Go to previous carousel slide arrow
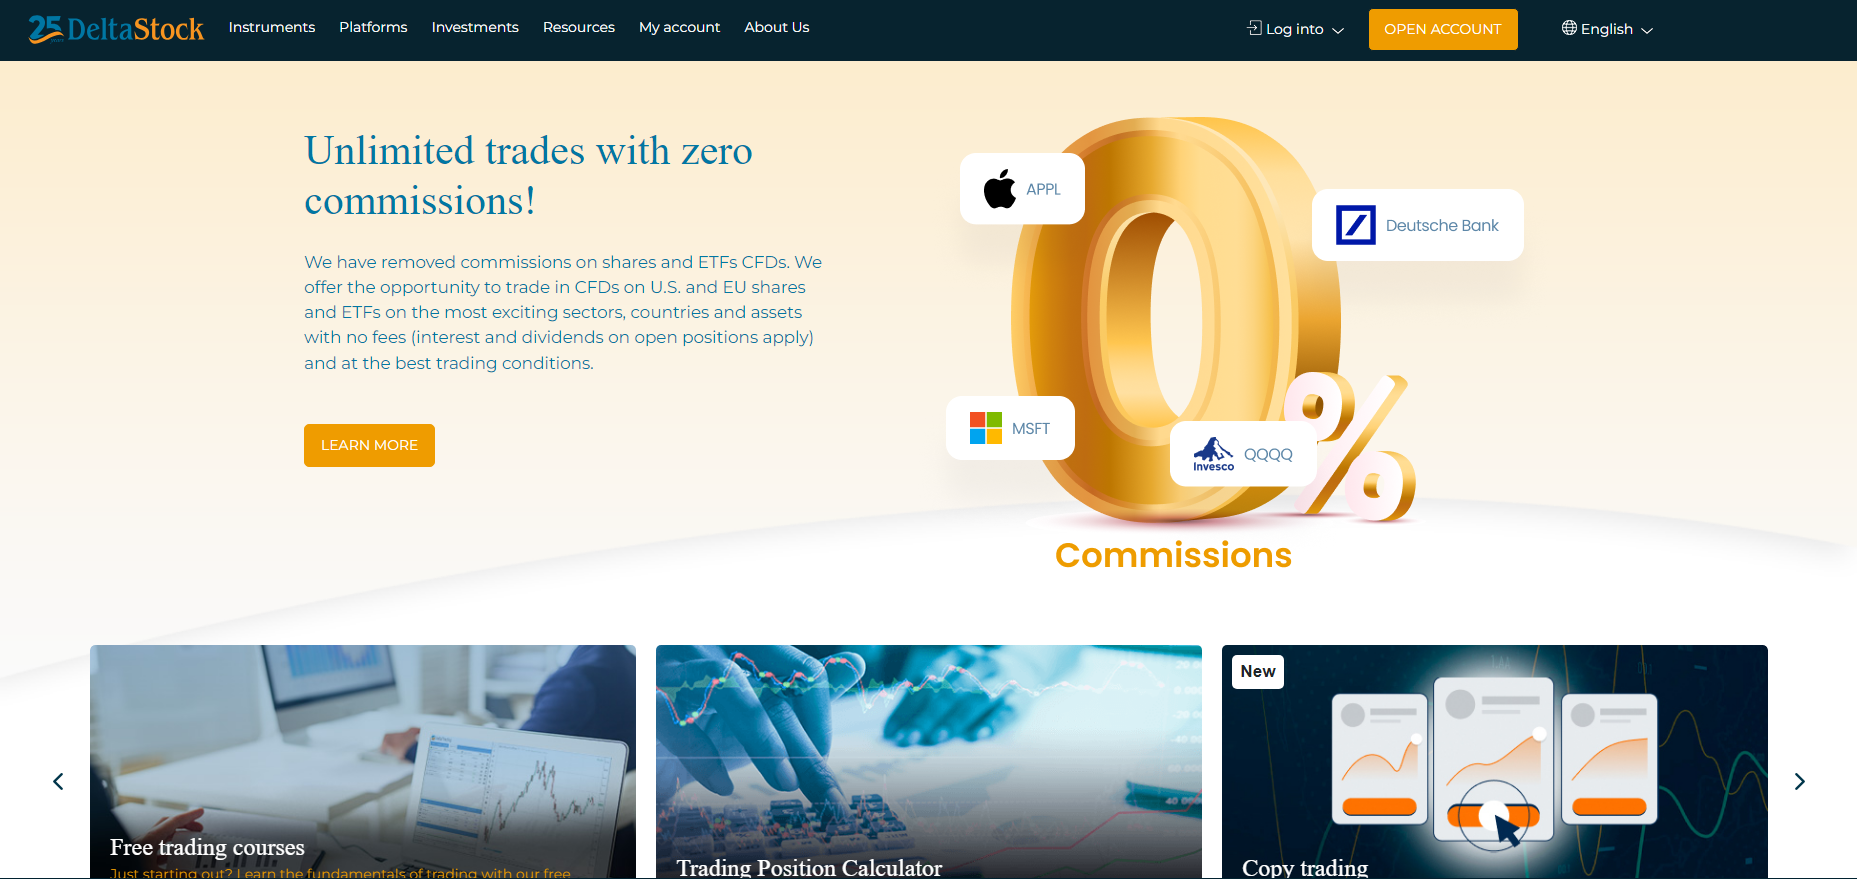The height and width of the screenshot is (879, 1857). click(x=58, y=781)
